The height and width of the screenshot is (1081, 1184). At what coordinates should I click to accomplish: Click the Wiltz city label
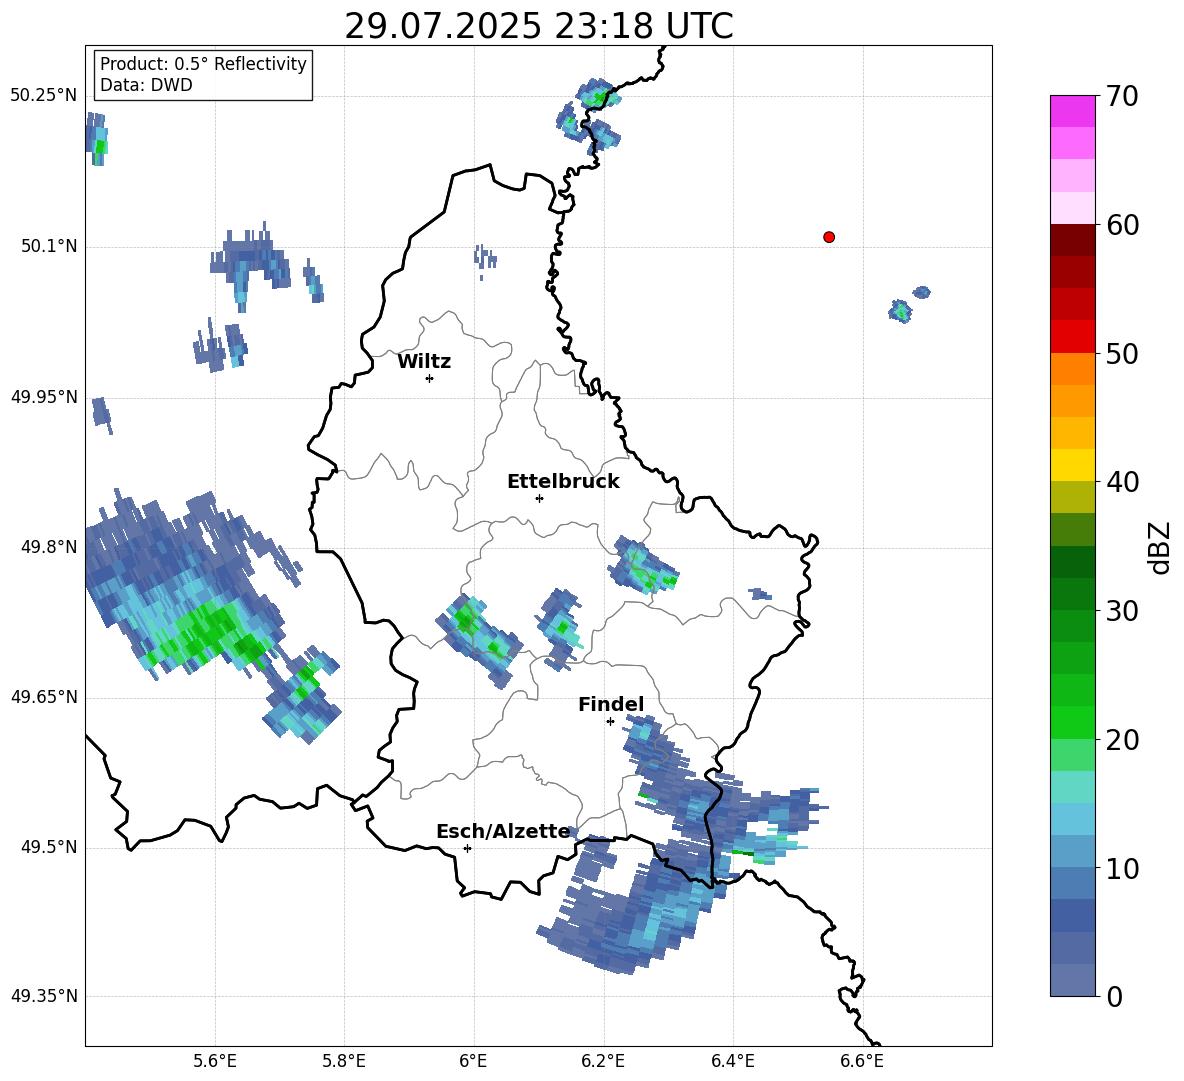click(x=424, y=362)
